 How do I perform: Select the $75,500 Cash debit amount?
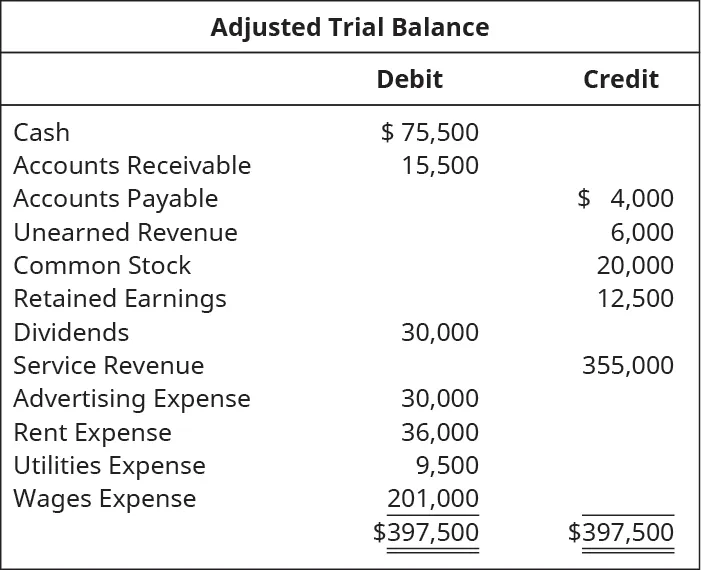(430, 132)
